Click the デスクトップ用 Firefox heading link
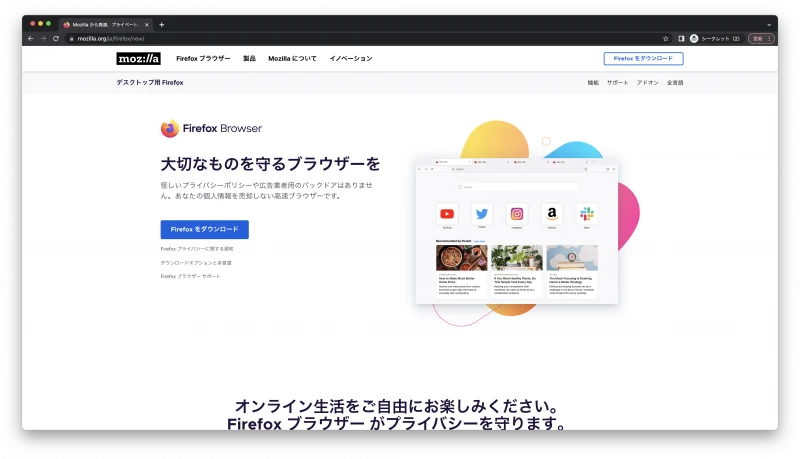 coord(149,83)
